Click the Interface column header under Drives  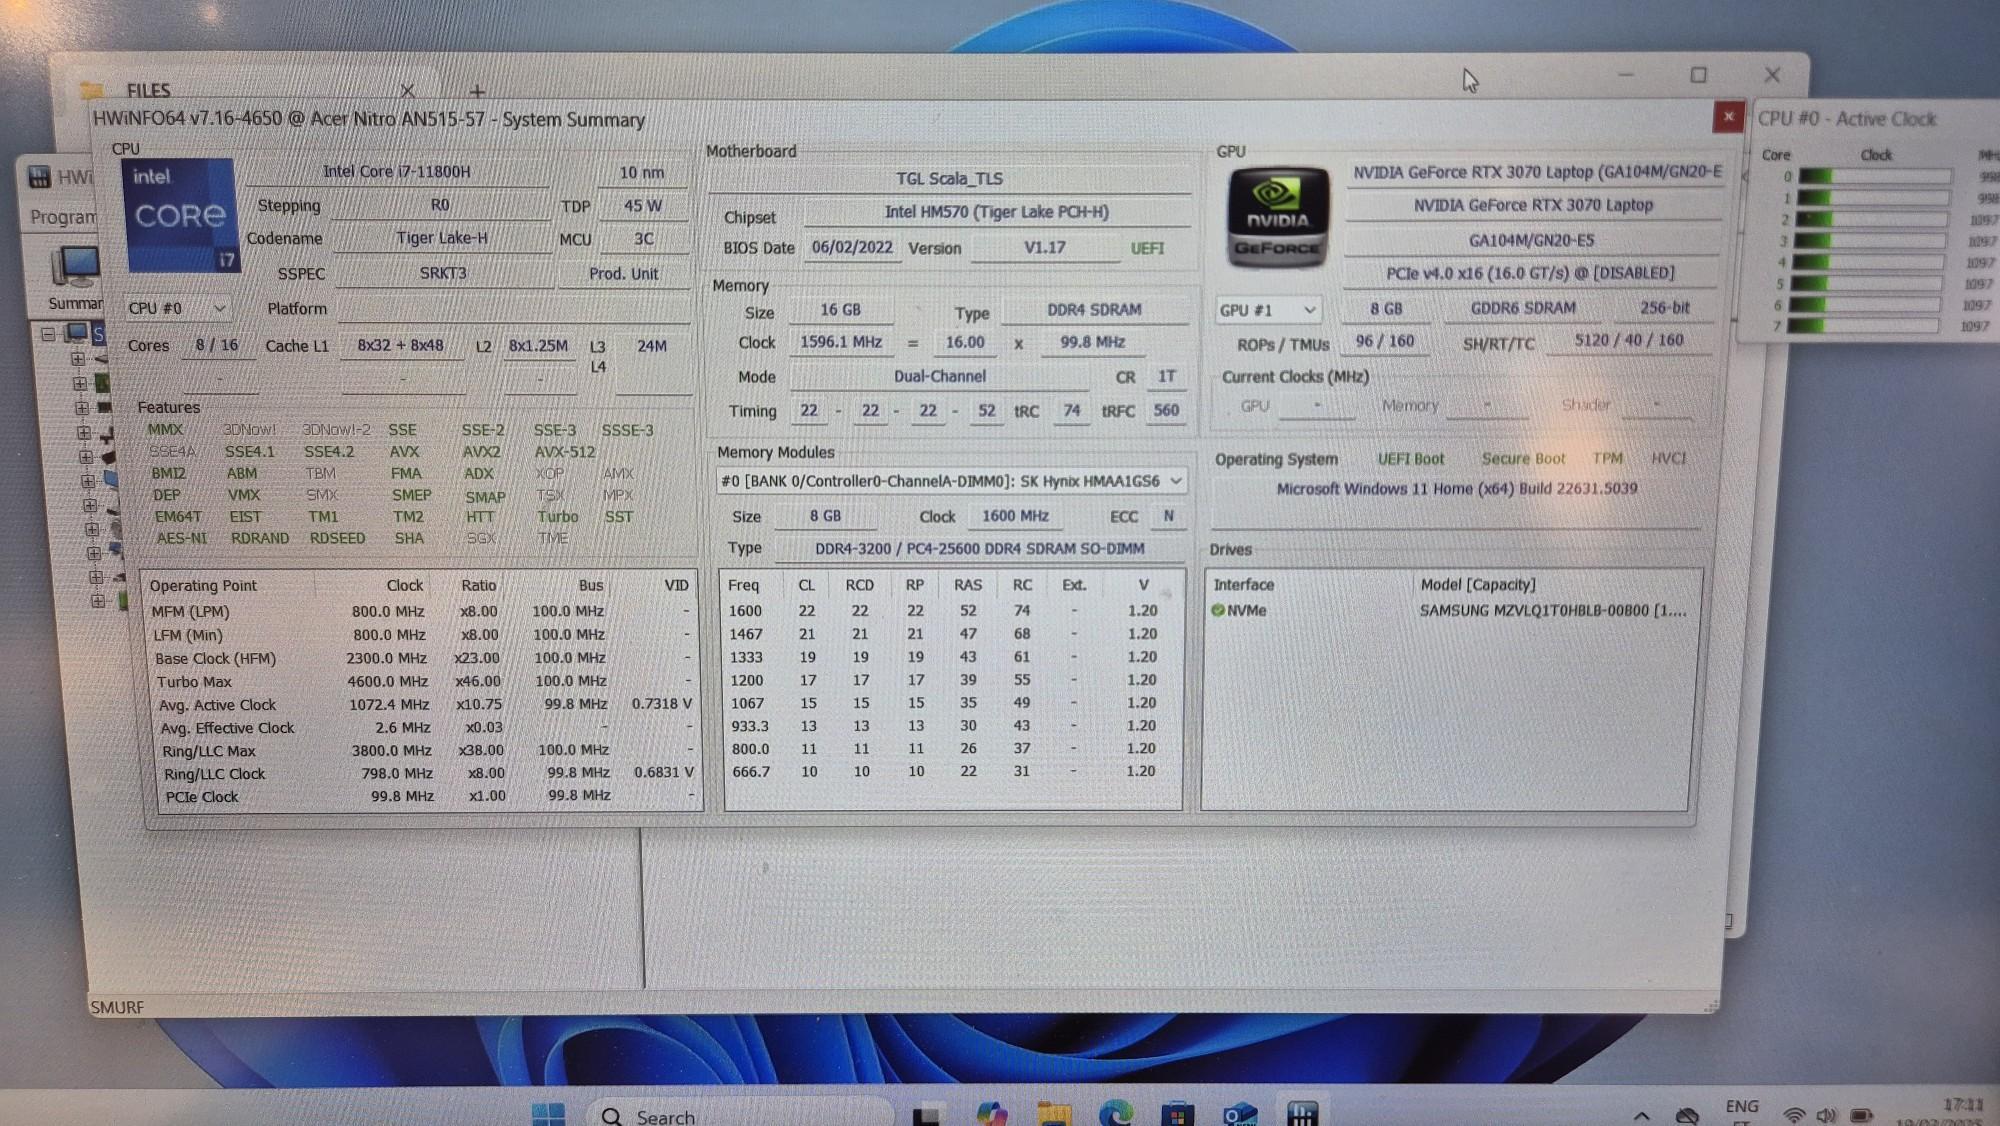pyautogui.click(x=1244, y=585)
